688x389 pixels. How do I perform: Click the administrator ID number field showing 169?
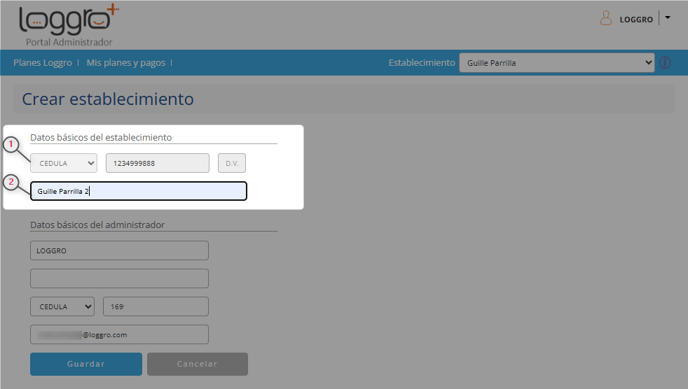(x=156, y=307)
